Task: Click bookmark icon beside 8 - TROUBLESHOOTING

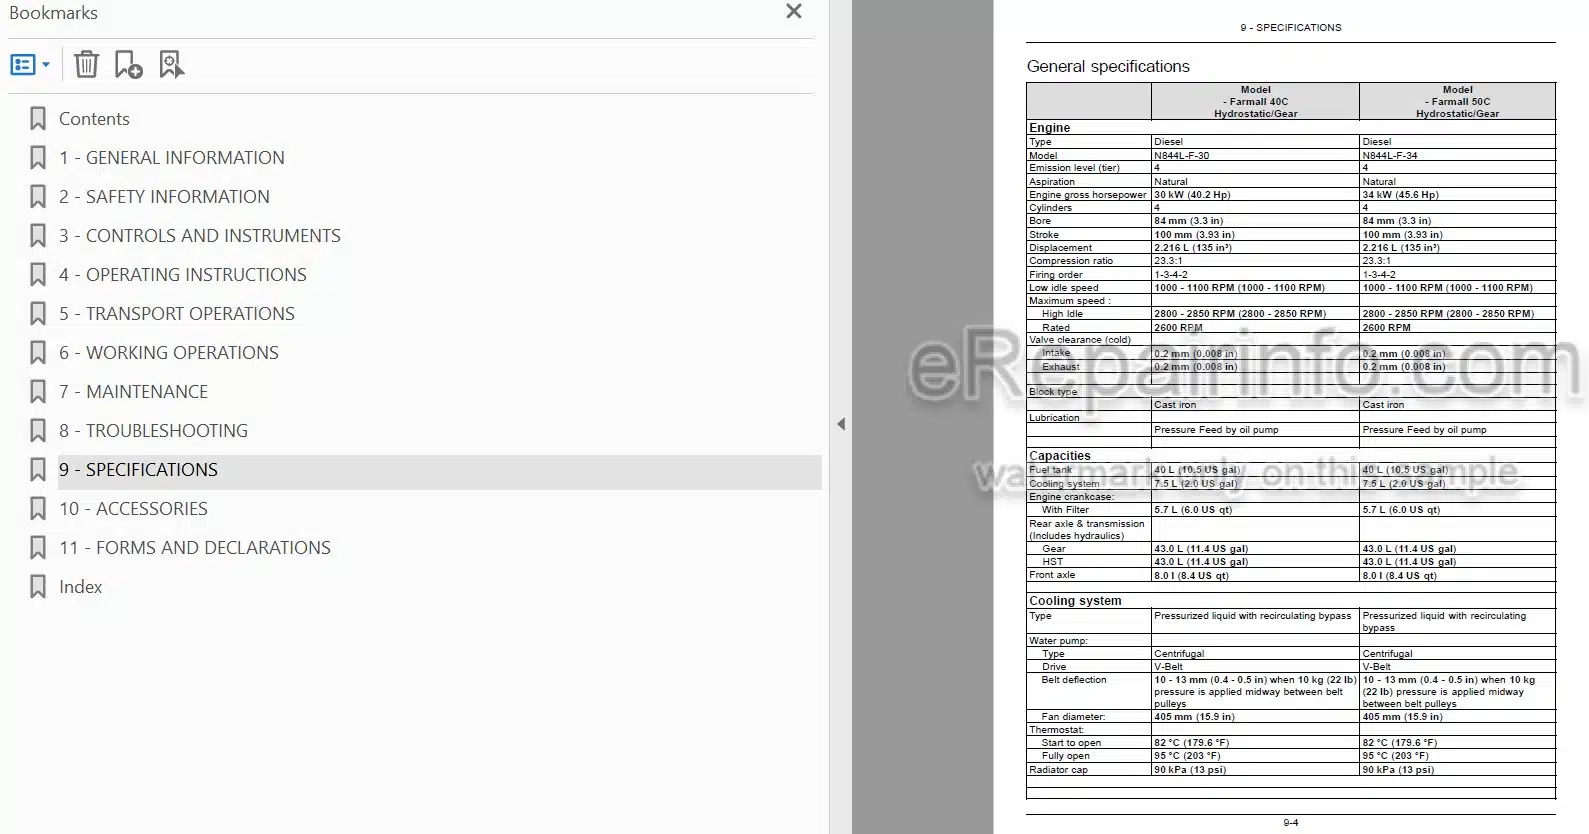Action: tap(38, 431)
